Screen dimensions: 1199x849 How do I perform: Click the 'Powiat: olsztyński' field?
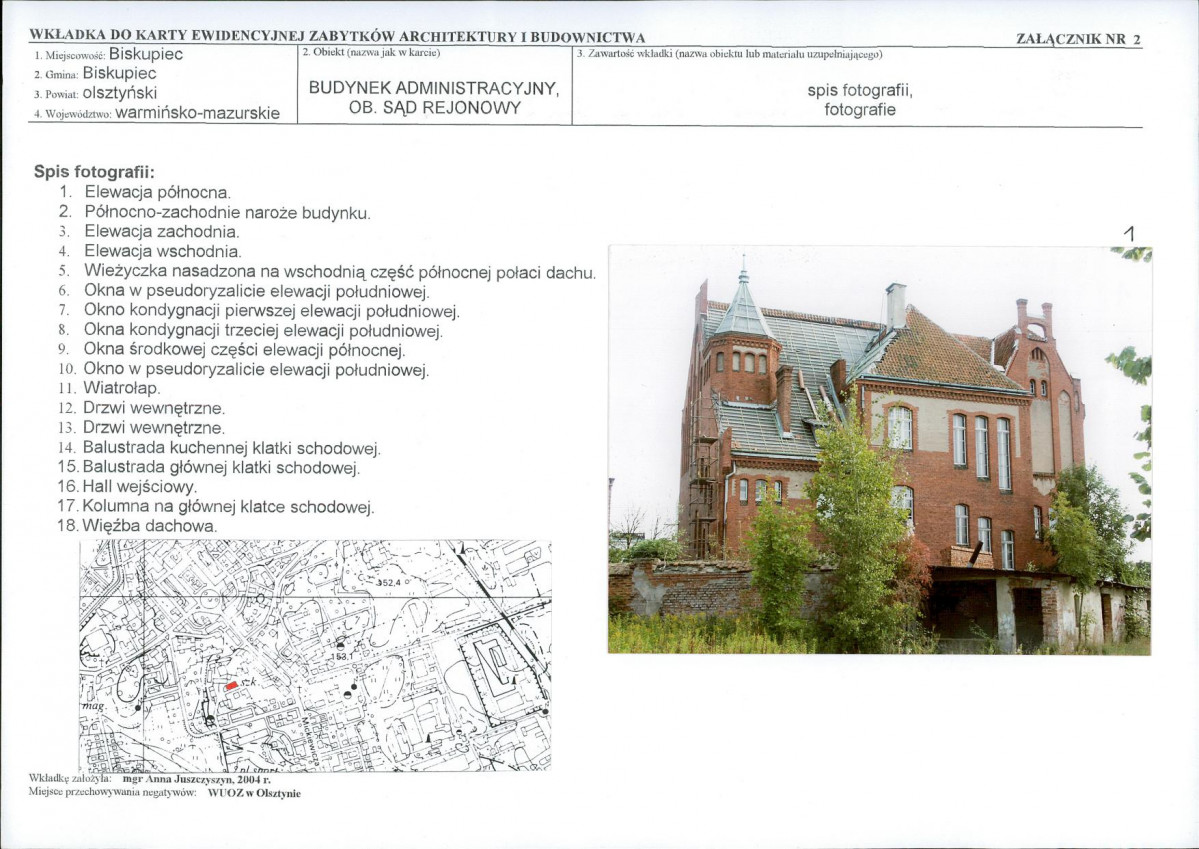96,93
